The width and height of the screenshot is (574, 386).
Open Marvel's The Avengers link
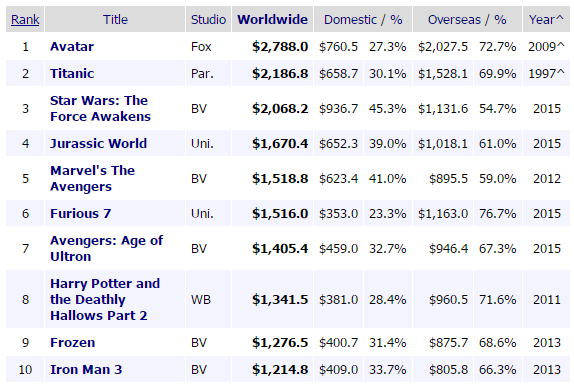click(x=93, y=178)
